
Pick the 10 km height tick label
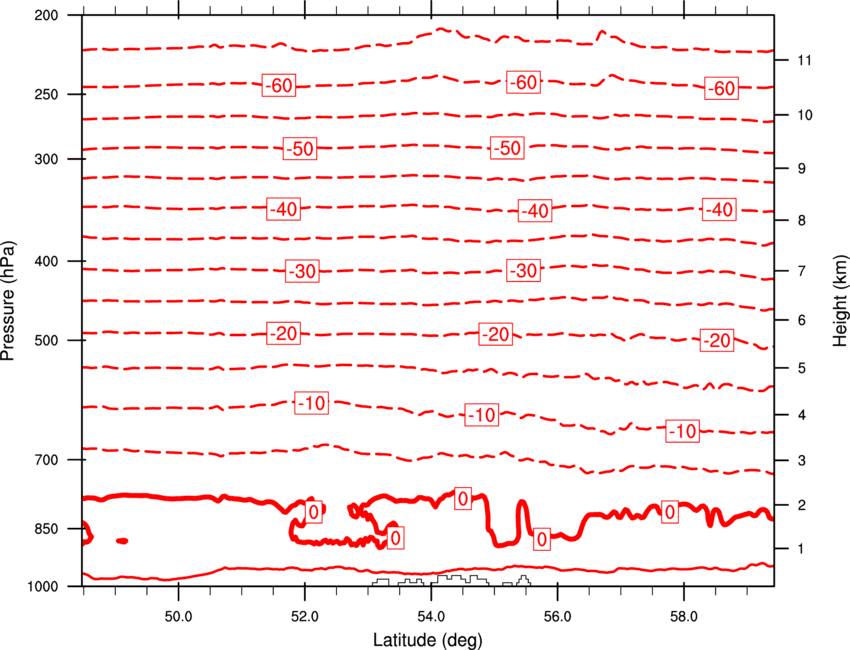pos(805,115)
